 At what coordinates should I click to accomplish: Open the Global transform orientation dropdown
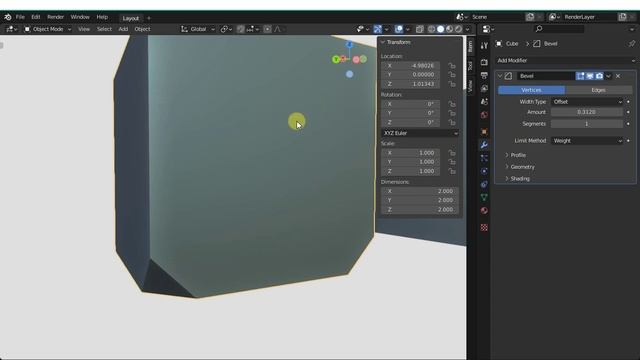coord(198,29)
